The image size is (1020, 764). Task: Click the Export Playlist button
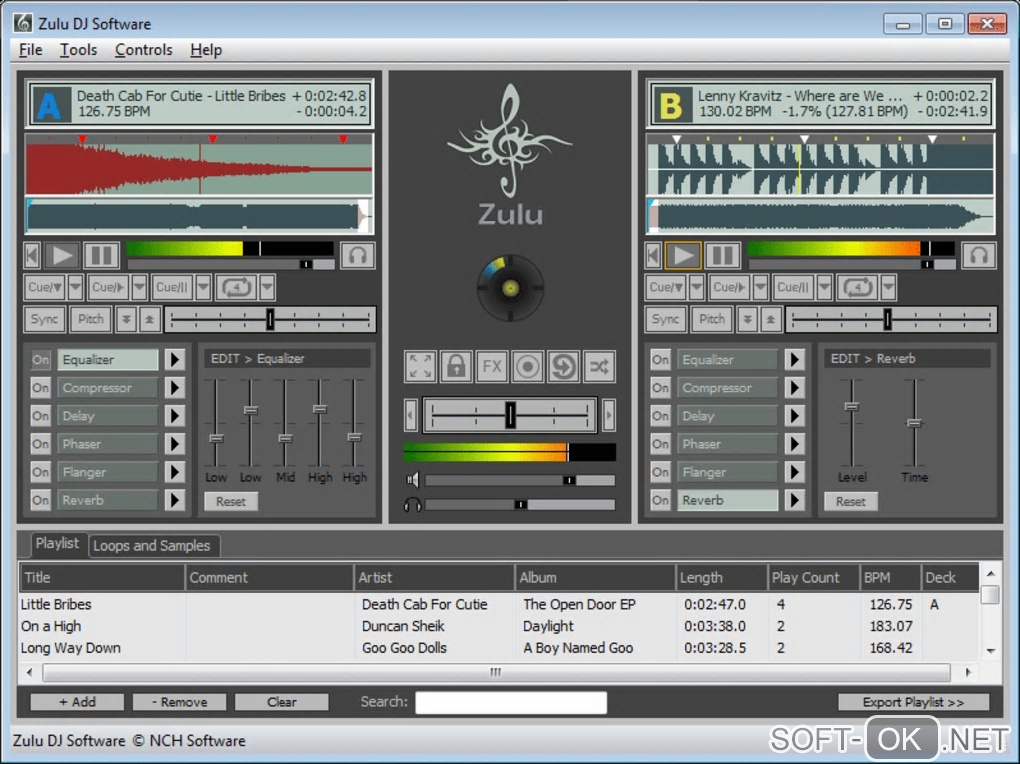tap(913, 702)
